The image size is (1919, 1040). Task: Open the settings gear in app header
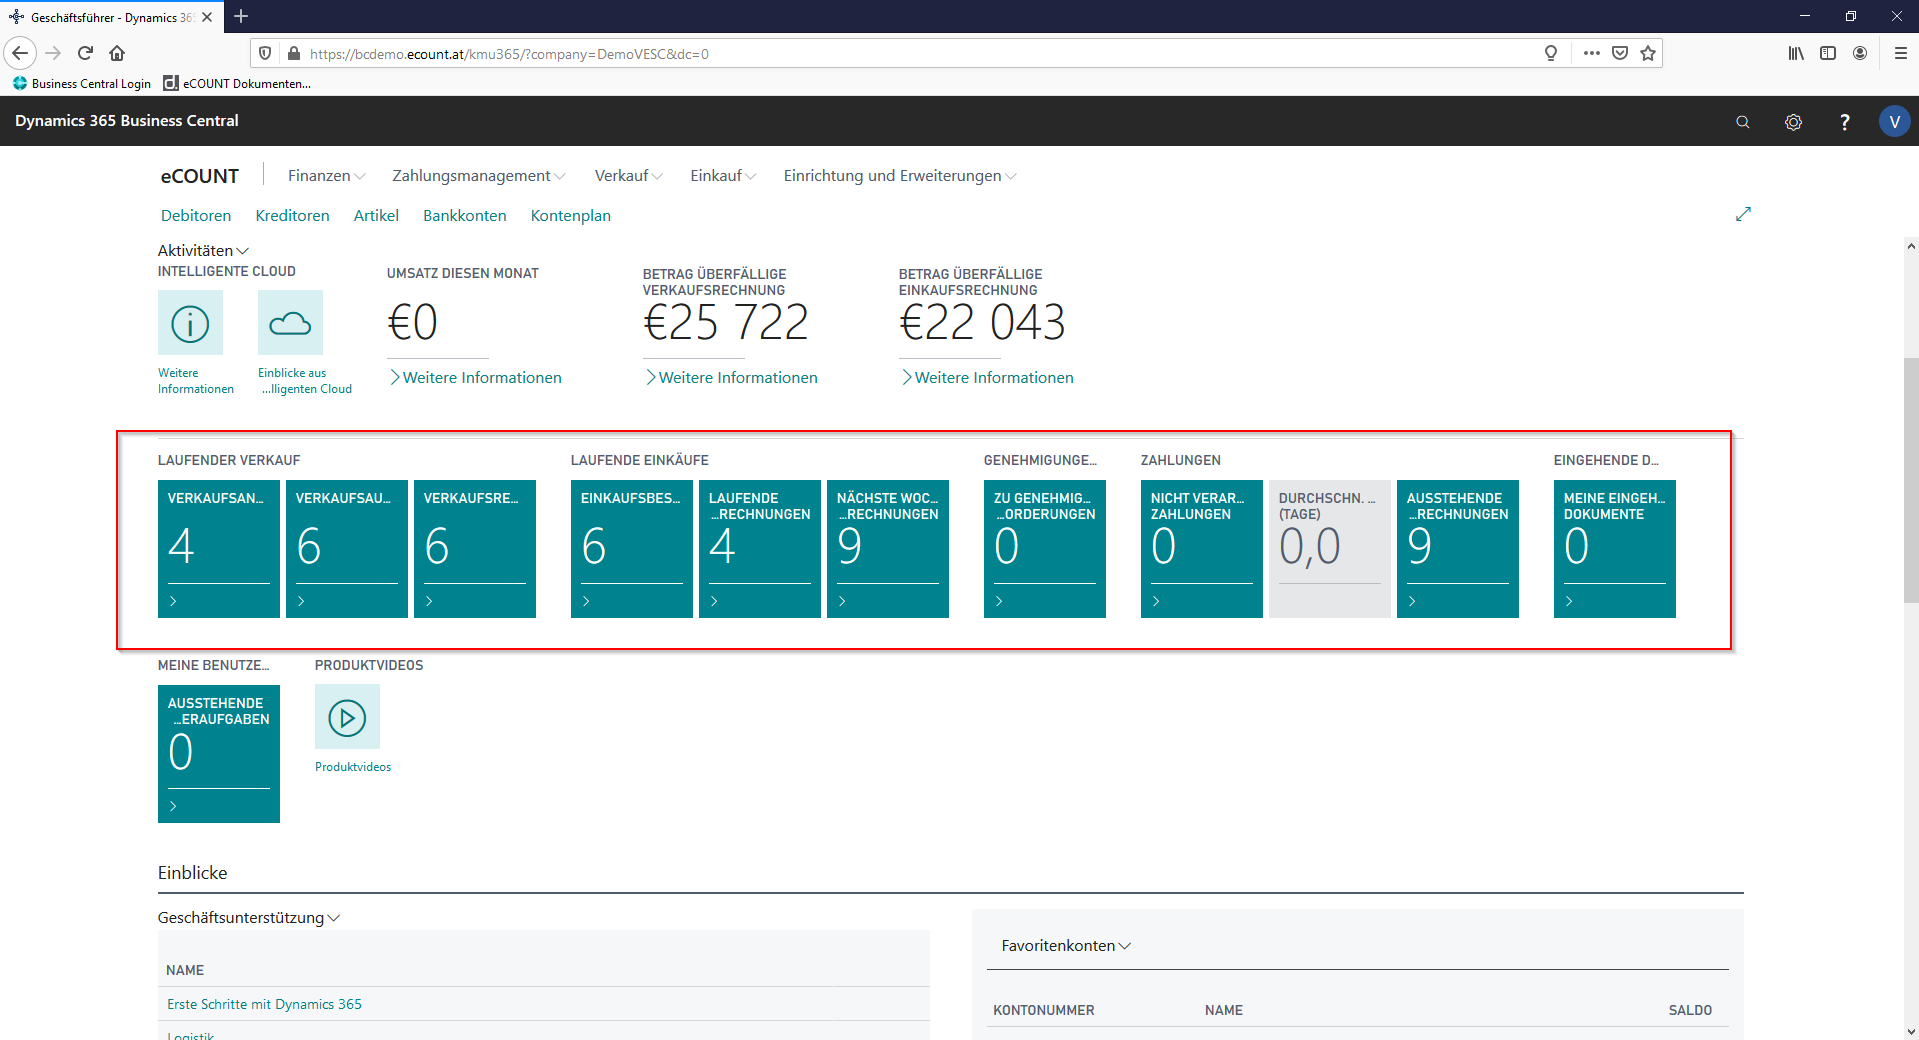point(1793,122)
